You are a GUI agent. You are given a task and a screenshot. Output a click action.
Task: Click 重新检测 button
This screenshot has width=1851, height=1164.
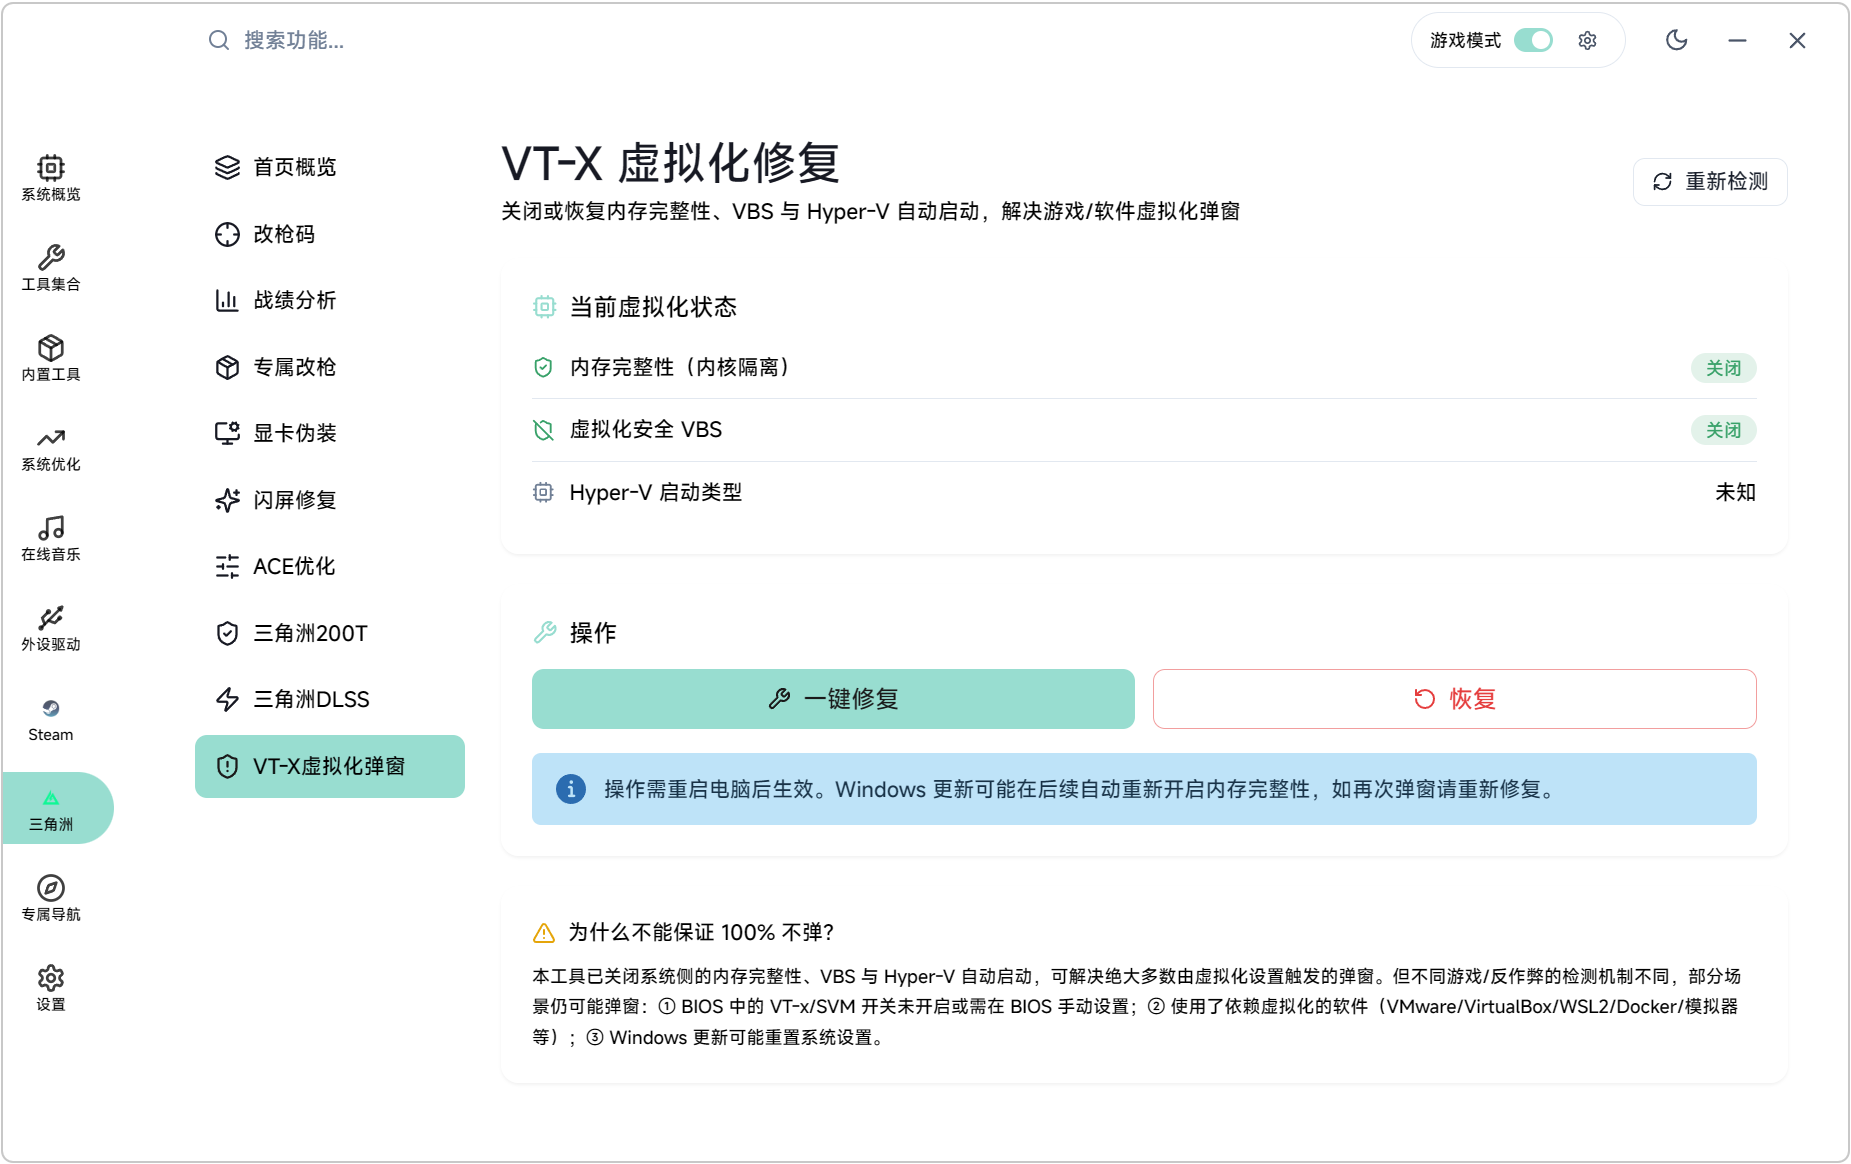click(x=1710, y=182)
